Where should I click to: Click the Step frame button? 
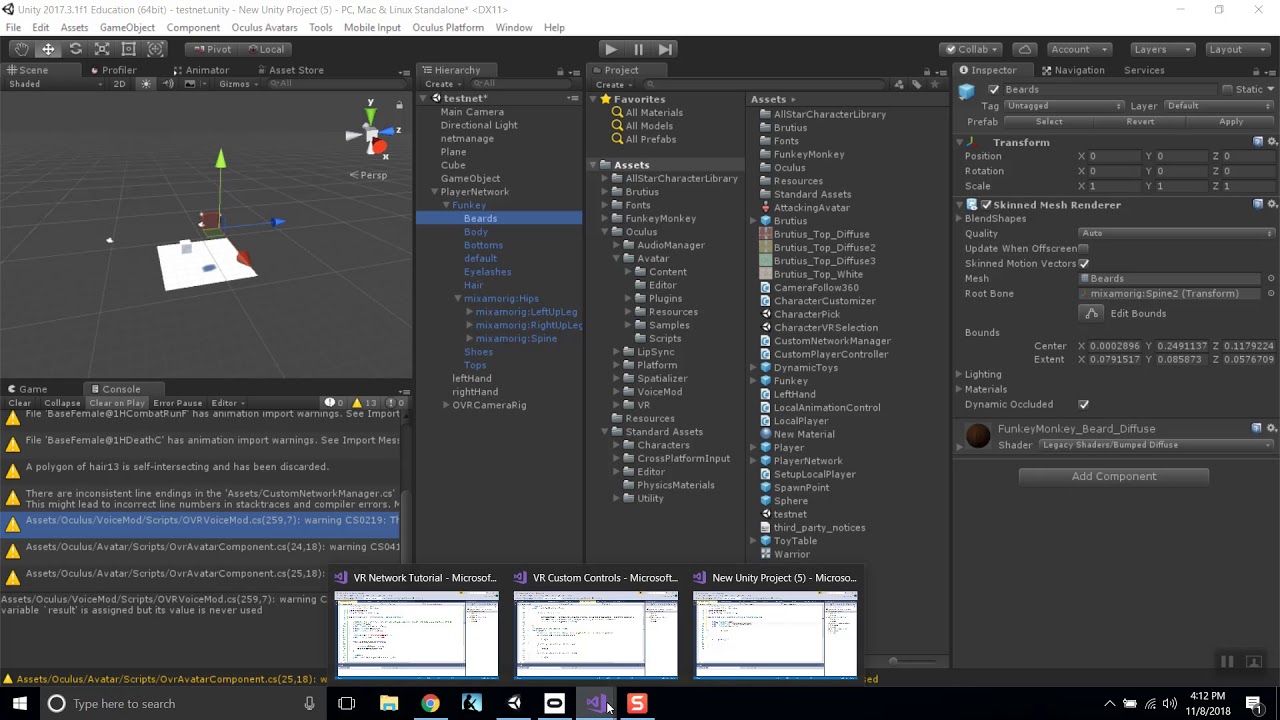click(x=665, y=49)
